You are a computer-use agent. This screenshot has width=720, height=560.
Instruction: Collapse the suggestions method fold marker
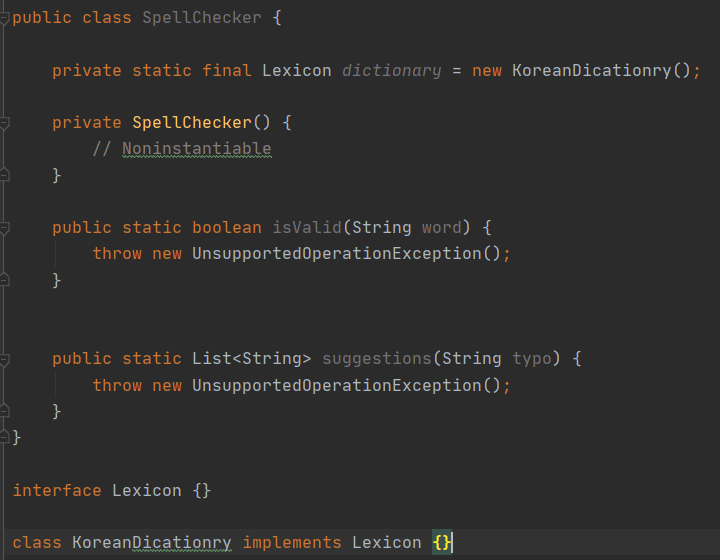(4, 359)
